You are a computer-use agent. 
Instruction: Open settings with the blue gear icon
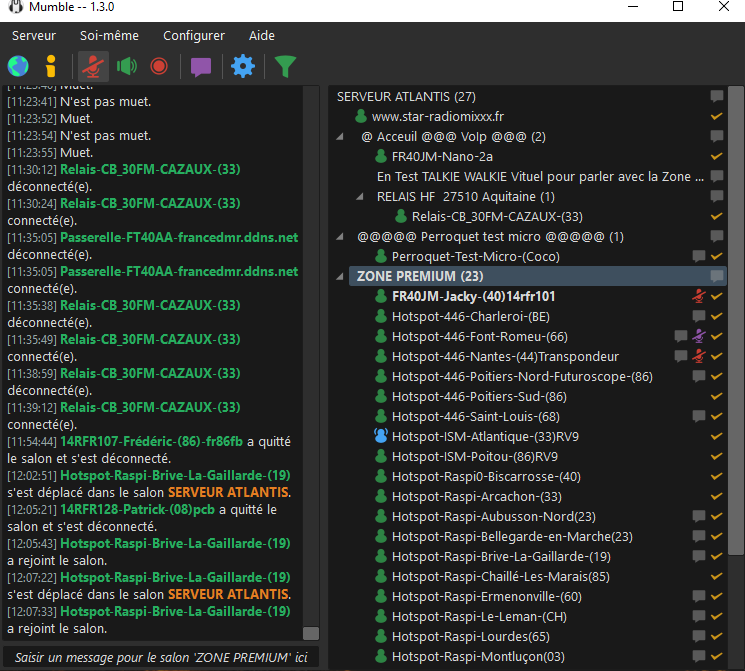coord(243,66)
